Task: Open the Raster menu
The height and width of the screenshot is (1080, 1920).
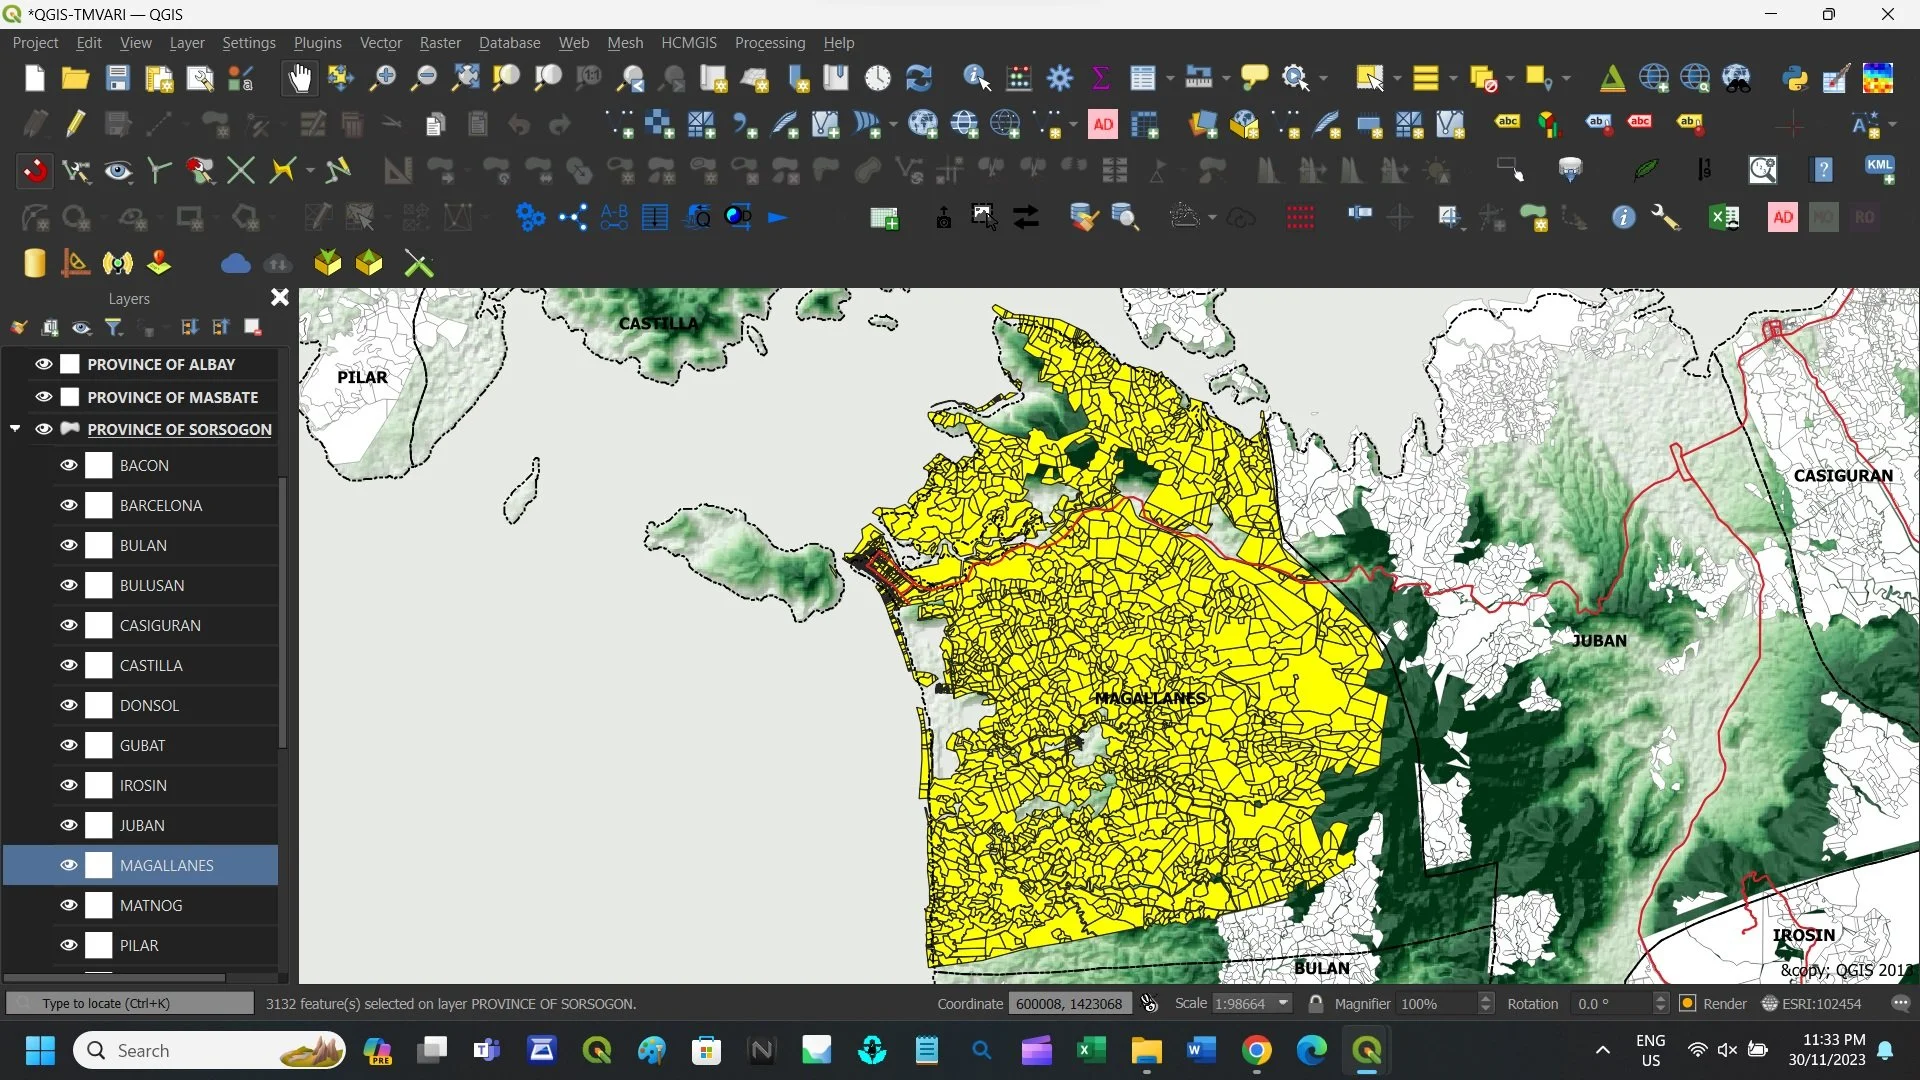Action: tap(440, 43)
